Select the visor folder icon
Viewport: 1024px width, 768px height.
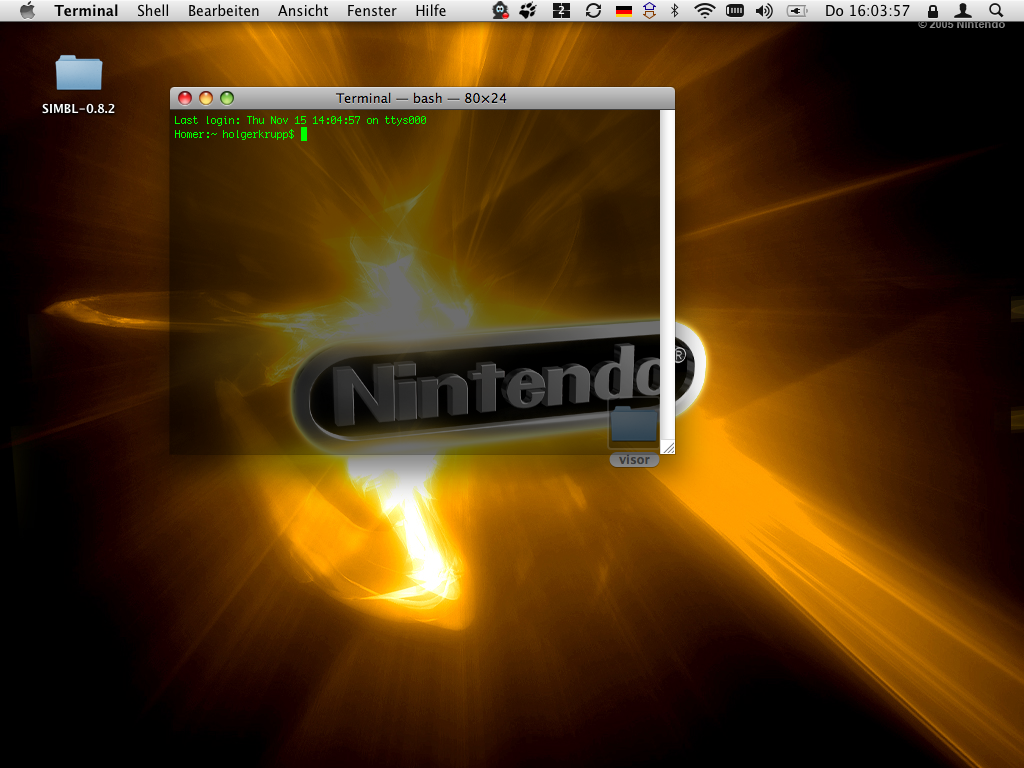[633, 424]
